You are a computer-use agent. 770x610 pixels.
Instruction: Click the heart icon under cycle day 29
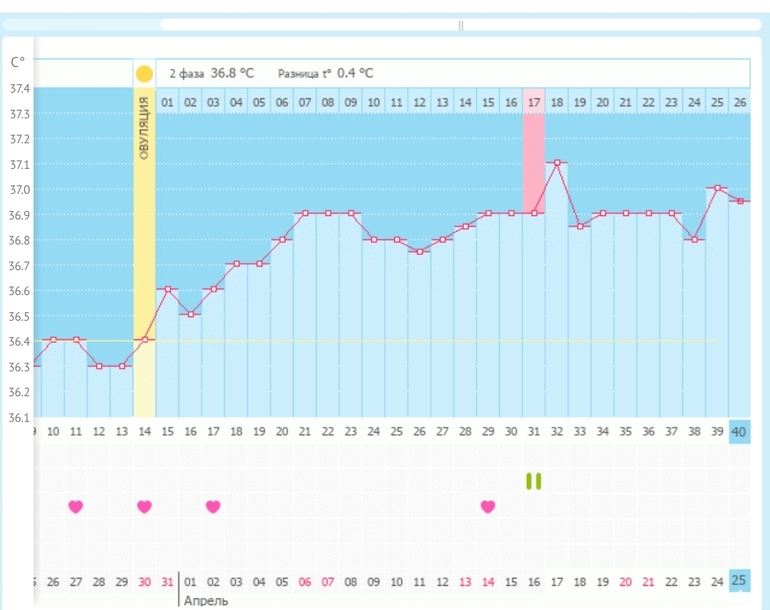pos(488,506)
